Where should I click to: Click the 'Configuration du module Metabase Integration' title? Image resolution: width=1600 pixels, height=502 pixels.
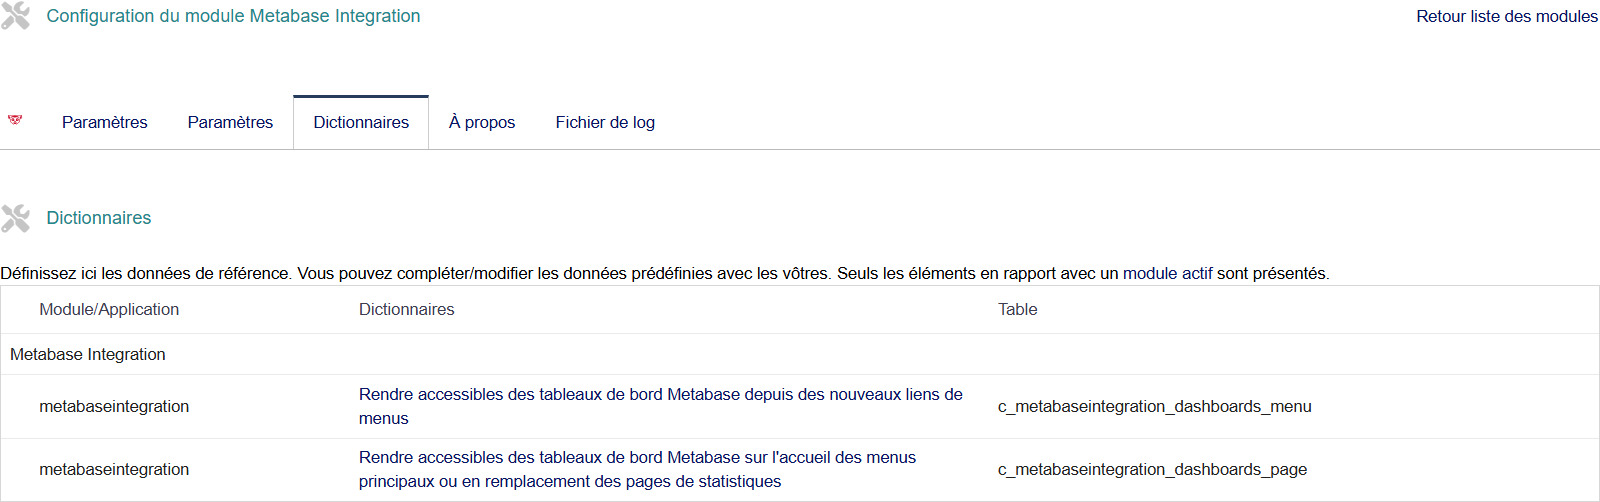point(233,16)
